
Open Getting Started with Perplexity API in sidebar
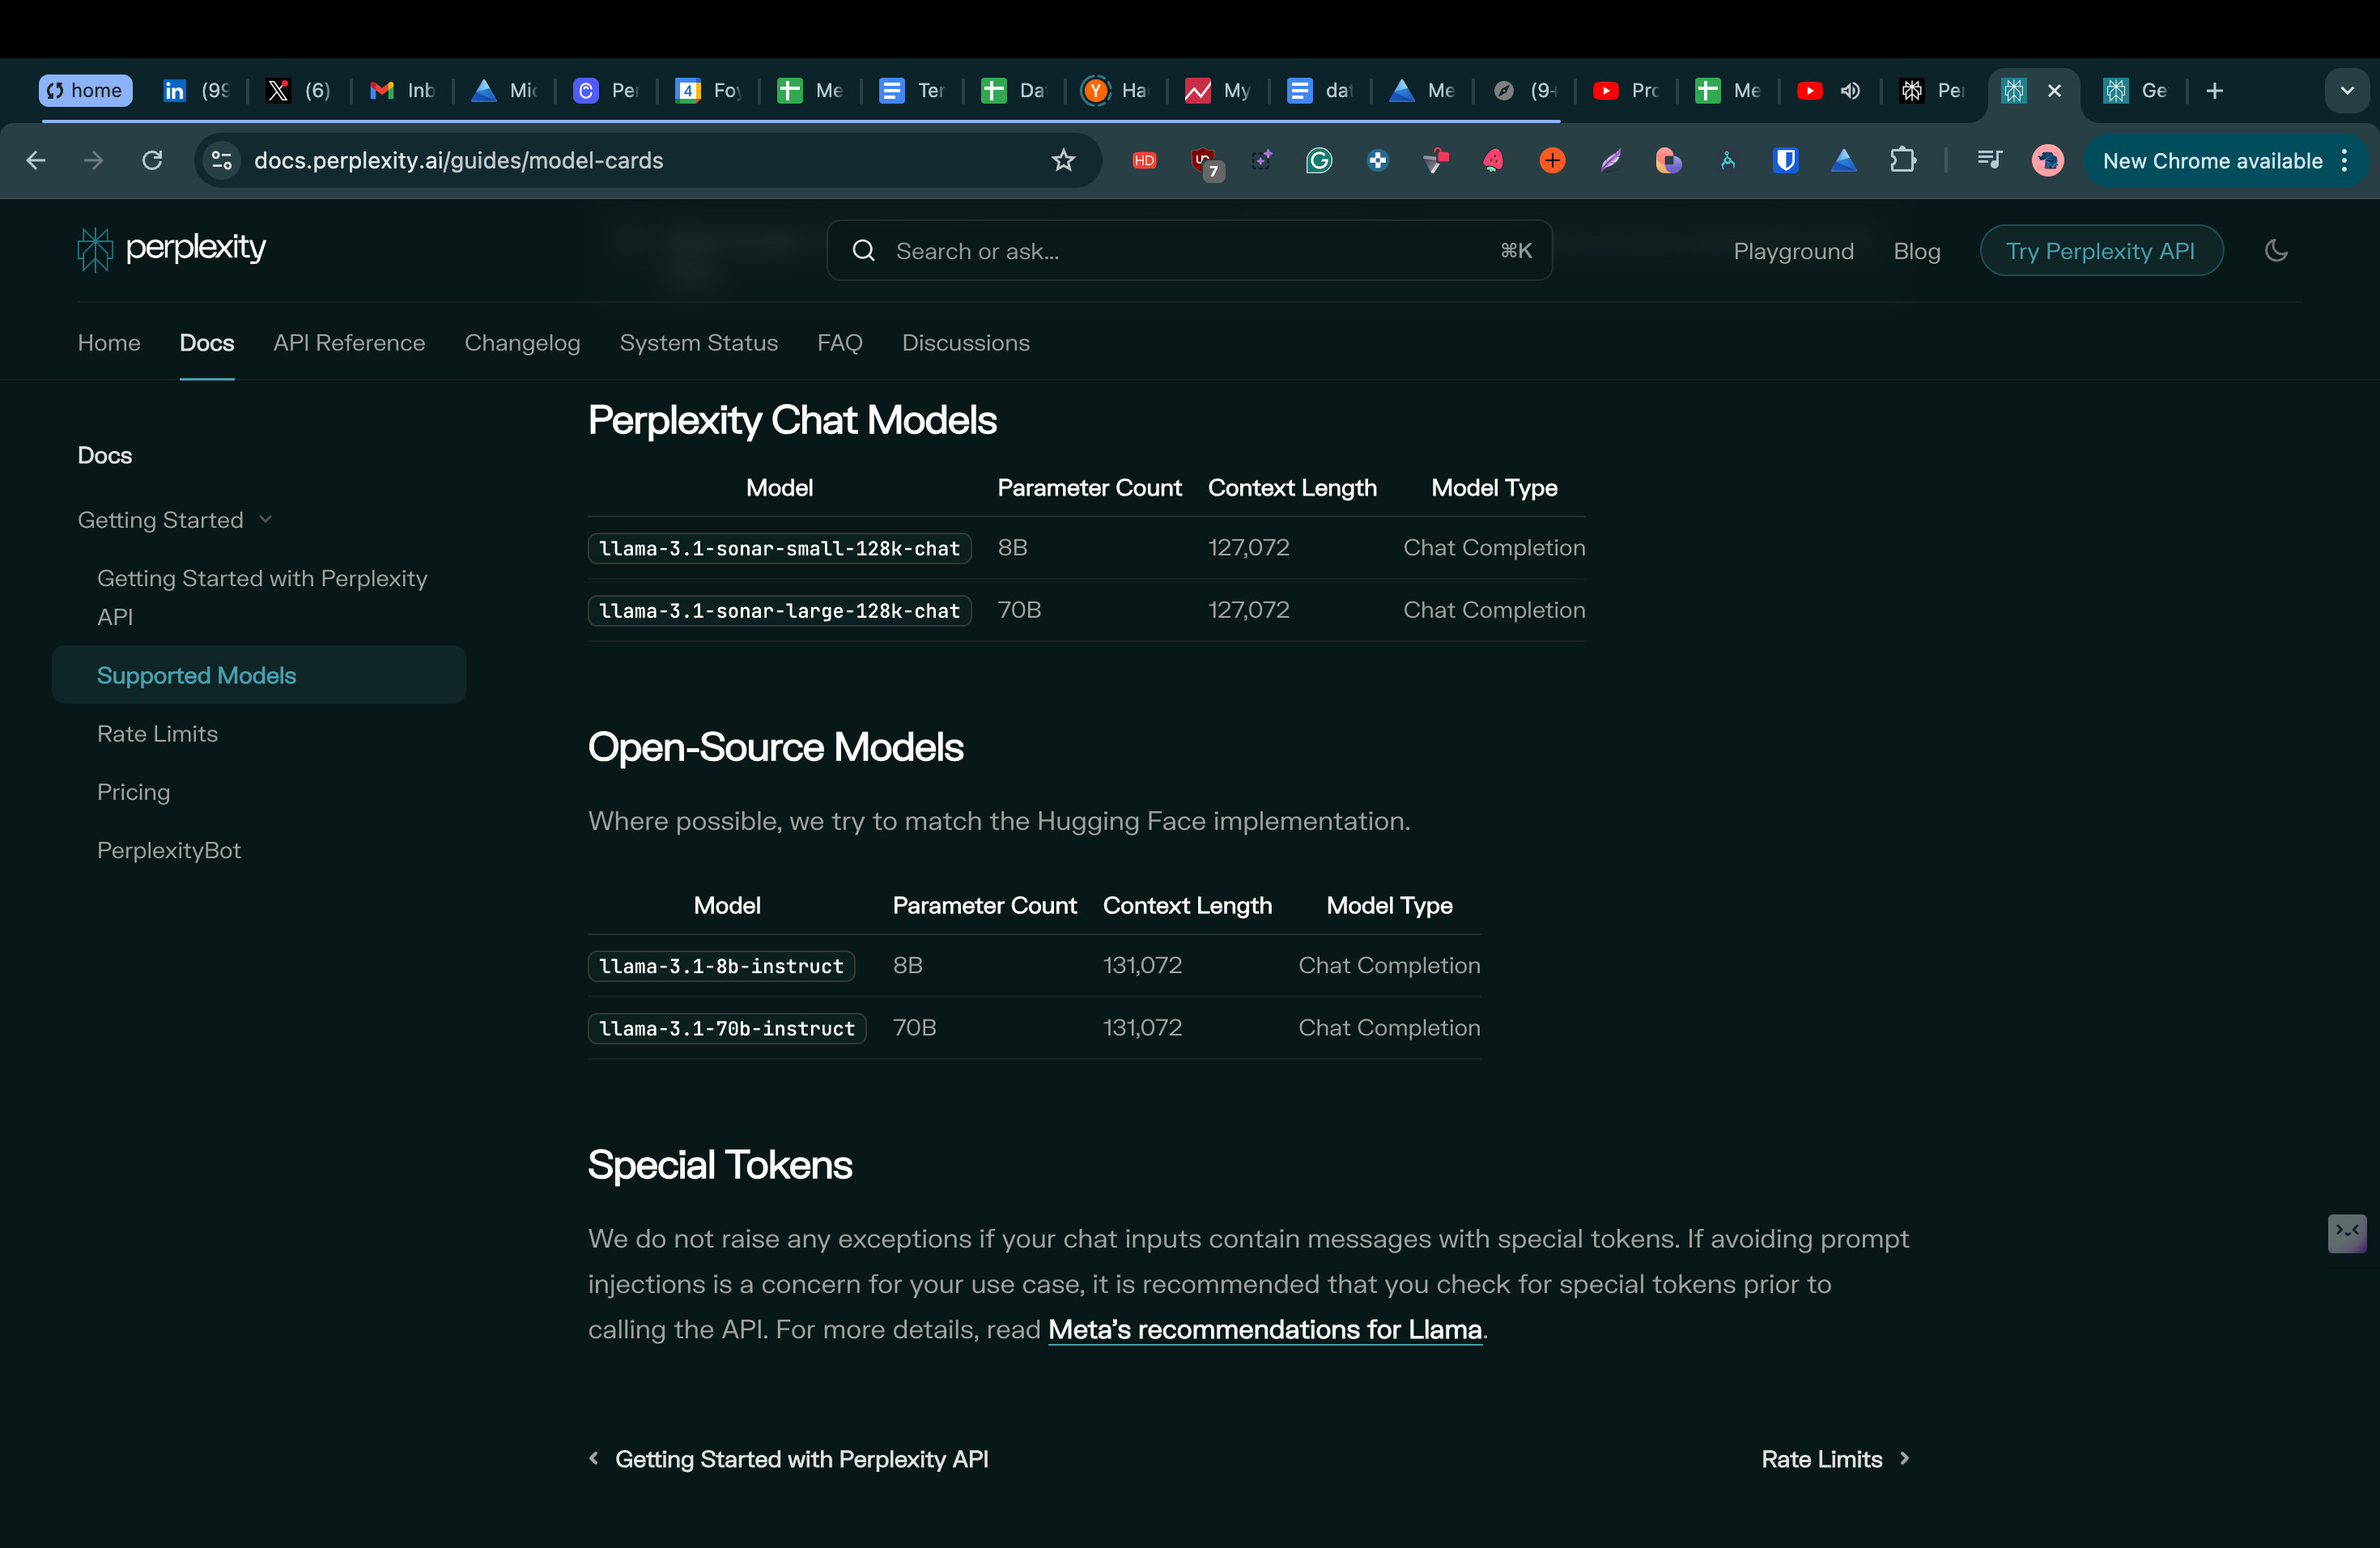pos(262,597)
